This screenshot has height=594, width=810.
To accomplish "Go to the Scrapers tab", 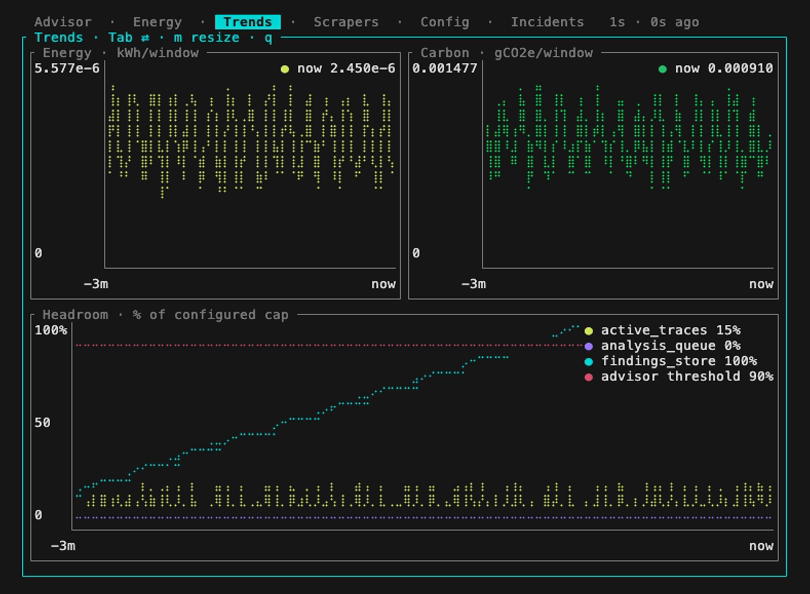I will pyautogui.click(x=346, y=22).
